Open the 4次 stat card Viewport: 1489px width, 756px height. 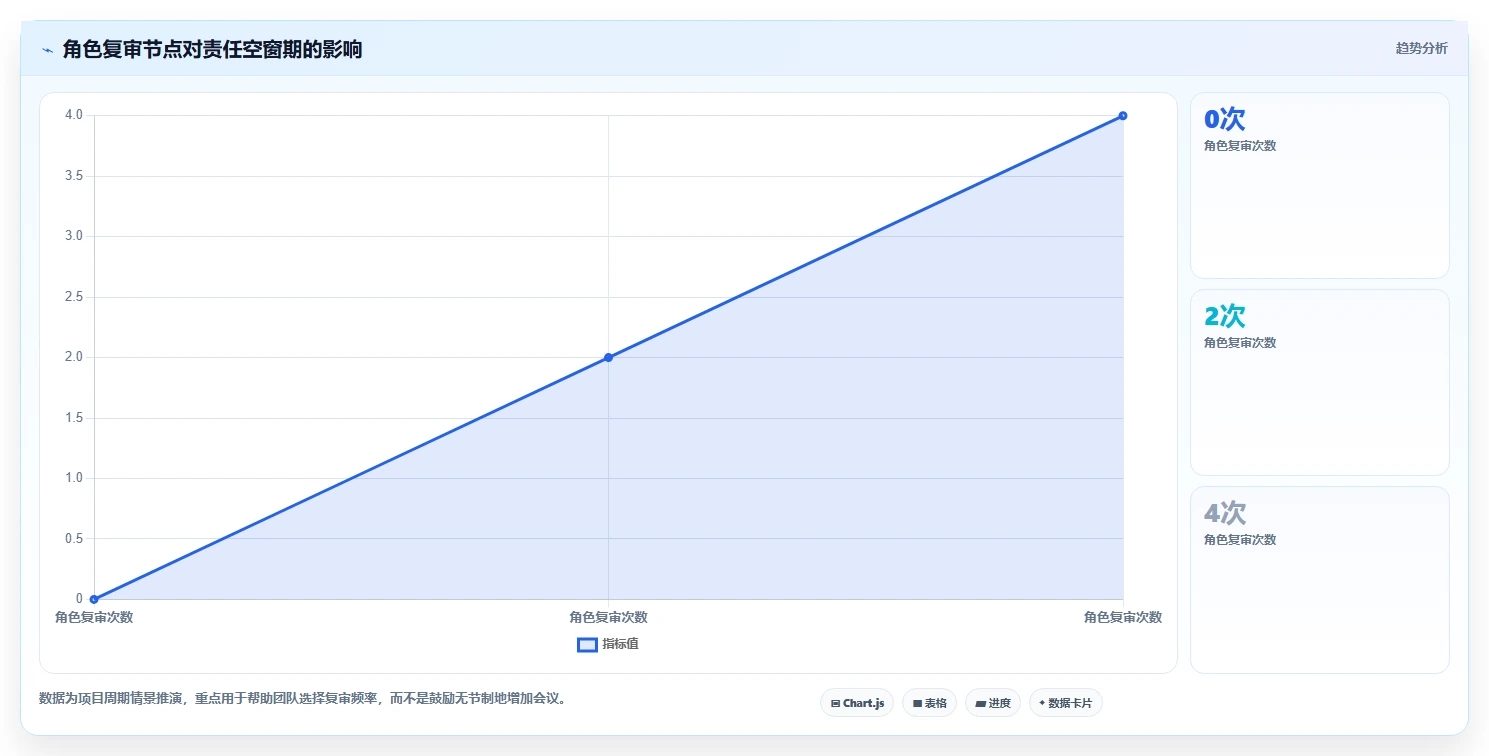[1319, 579]
